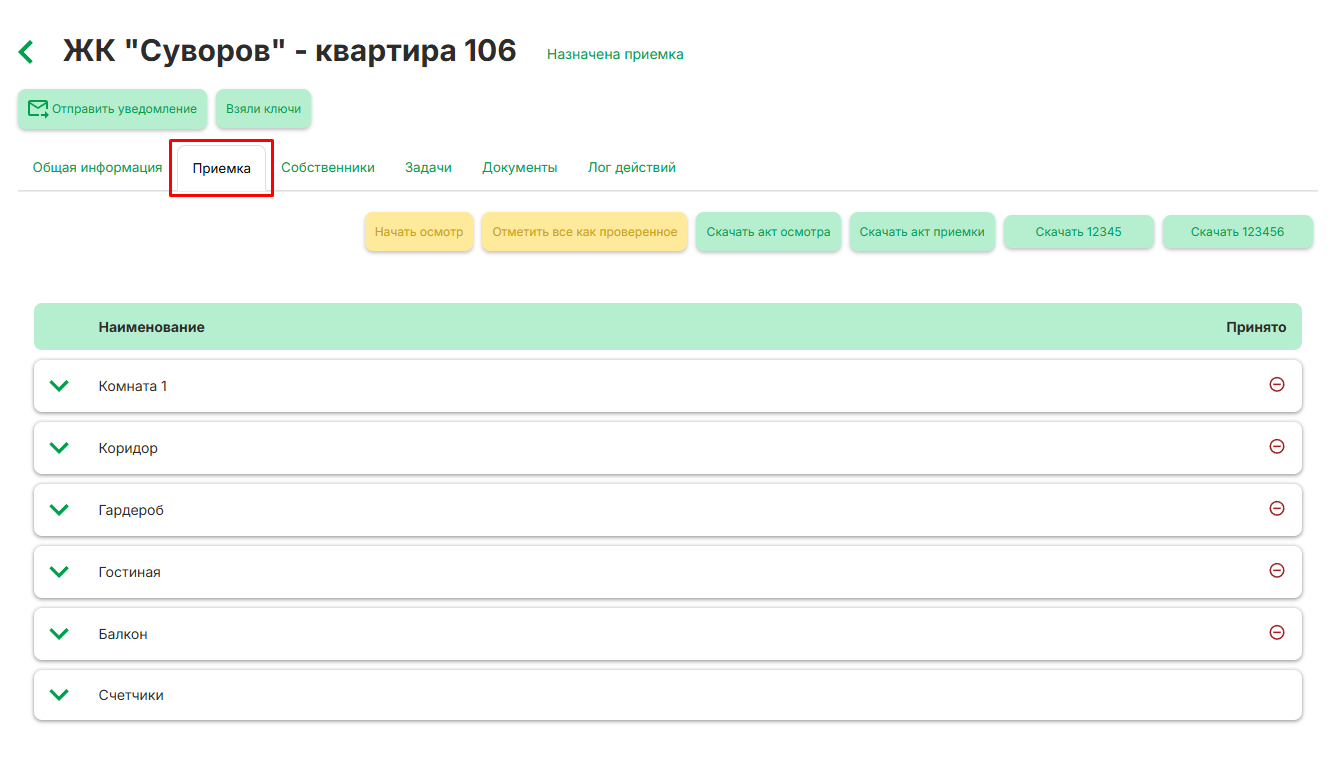Expand the Гостиная row chevron
The image size is (1342, 757).
pyautogui.click(x=59, y=572)
